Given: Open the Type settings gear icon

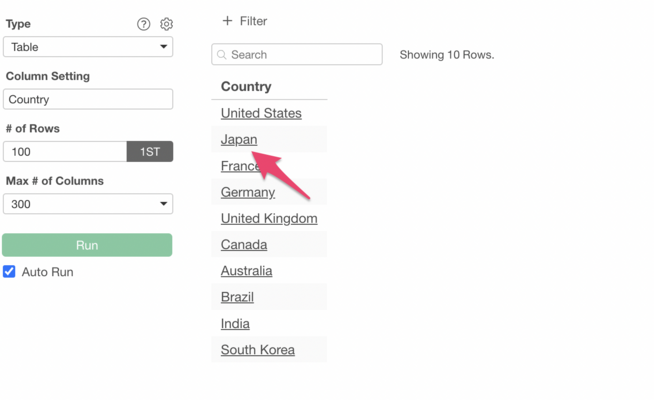Looking at the screenshot, I should tap(166, 24).
